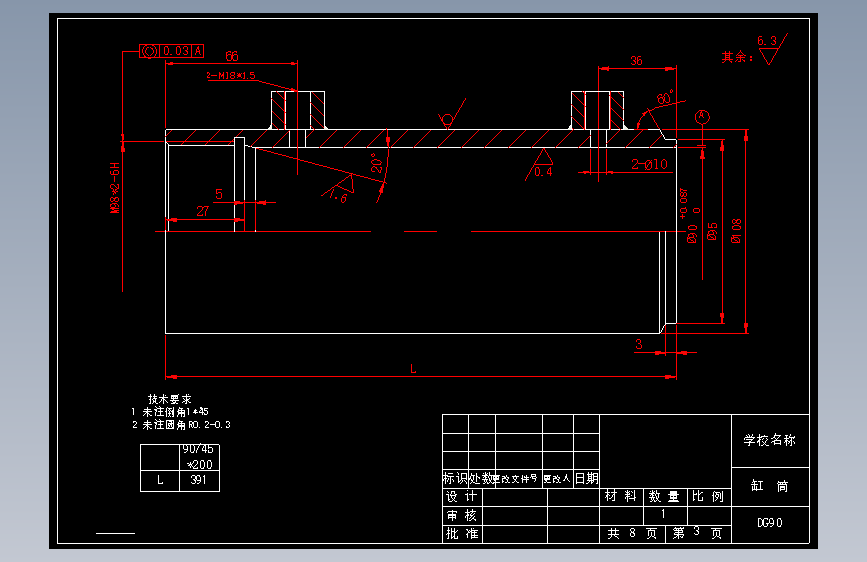
Task: Select the 36 dimension text
Action: click(636, 61)
